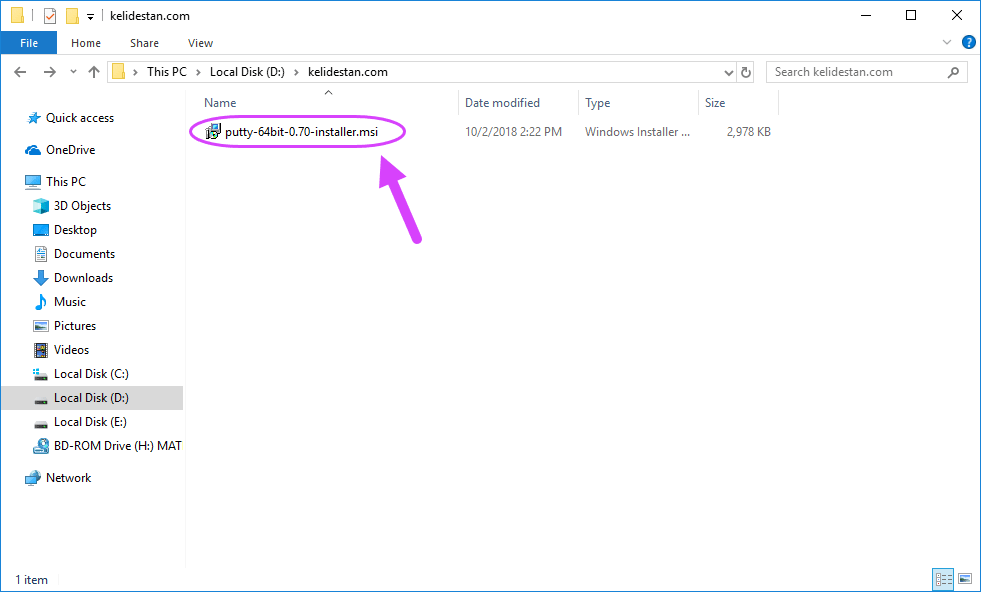
Task: Click the title bar folder icon
Action: (x=18, y=16)
